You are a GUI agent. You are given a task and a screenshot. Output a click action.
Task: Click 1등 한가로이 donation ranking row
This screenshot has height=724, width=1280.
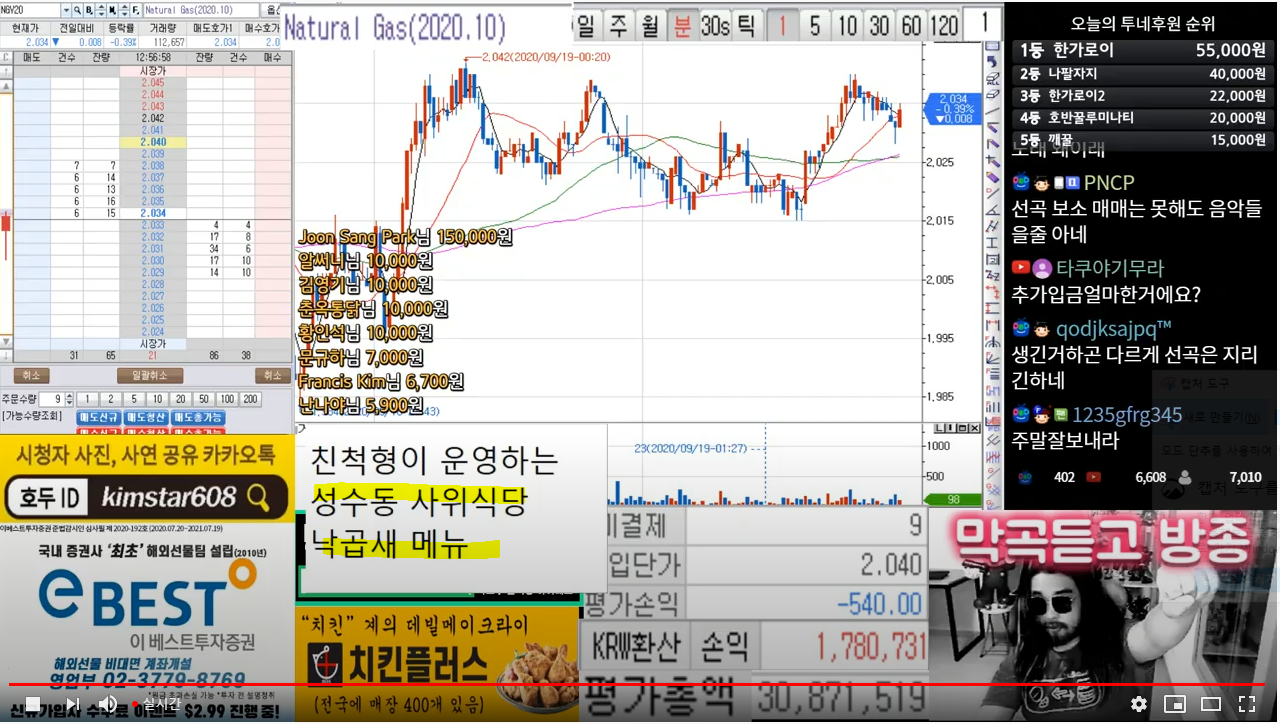[x=1144, y=50]
